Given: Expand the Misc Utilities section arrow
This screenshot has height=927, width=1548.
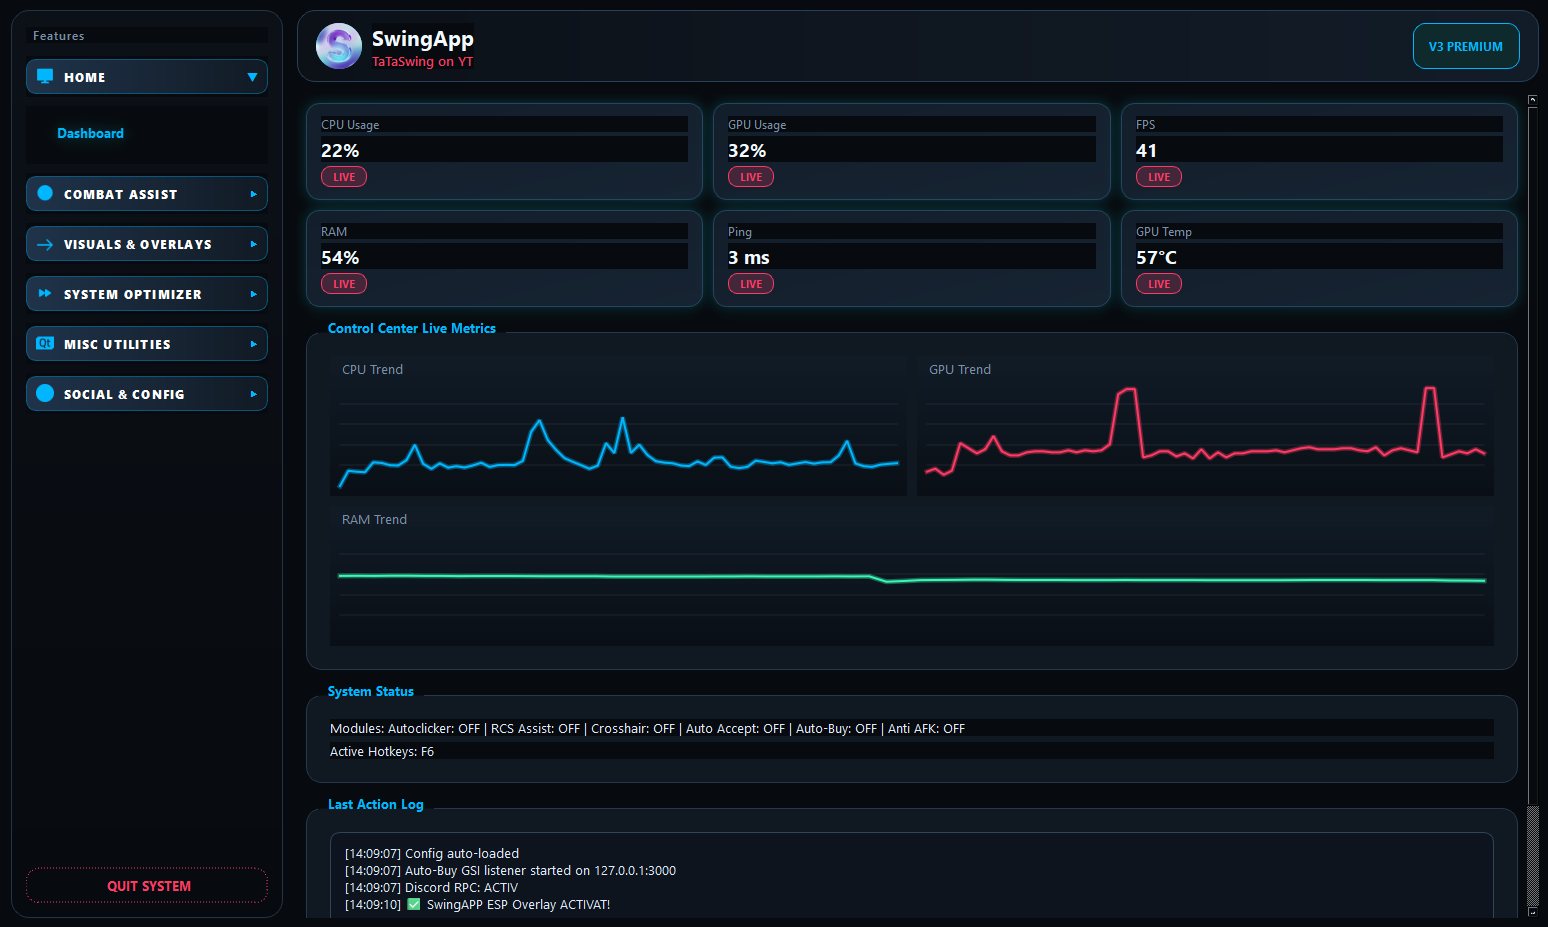Looking at the screenshot, I should coord(253,344).
